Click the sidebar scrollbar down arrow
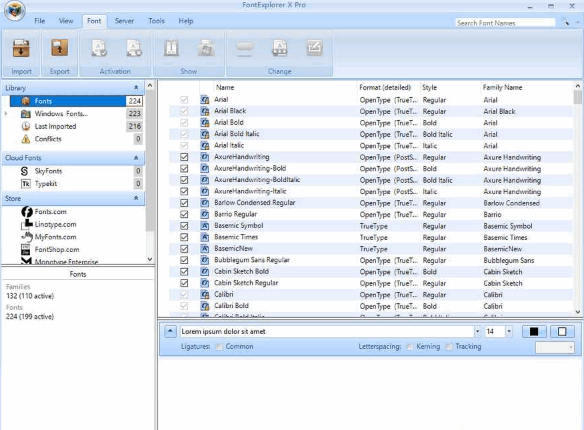The width and height of the screenshot is (584, 430). pyautogui.click(x=150, y=259)
